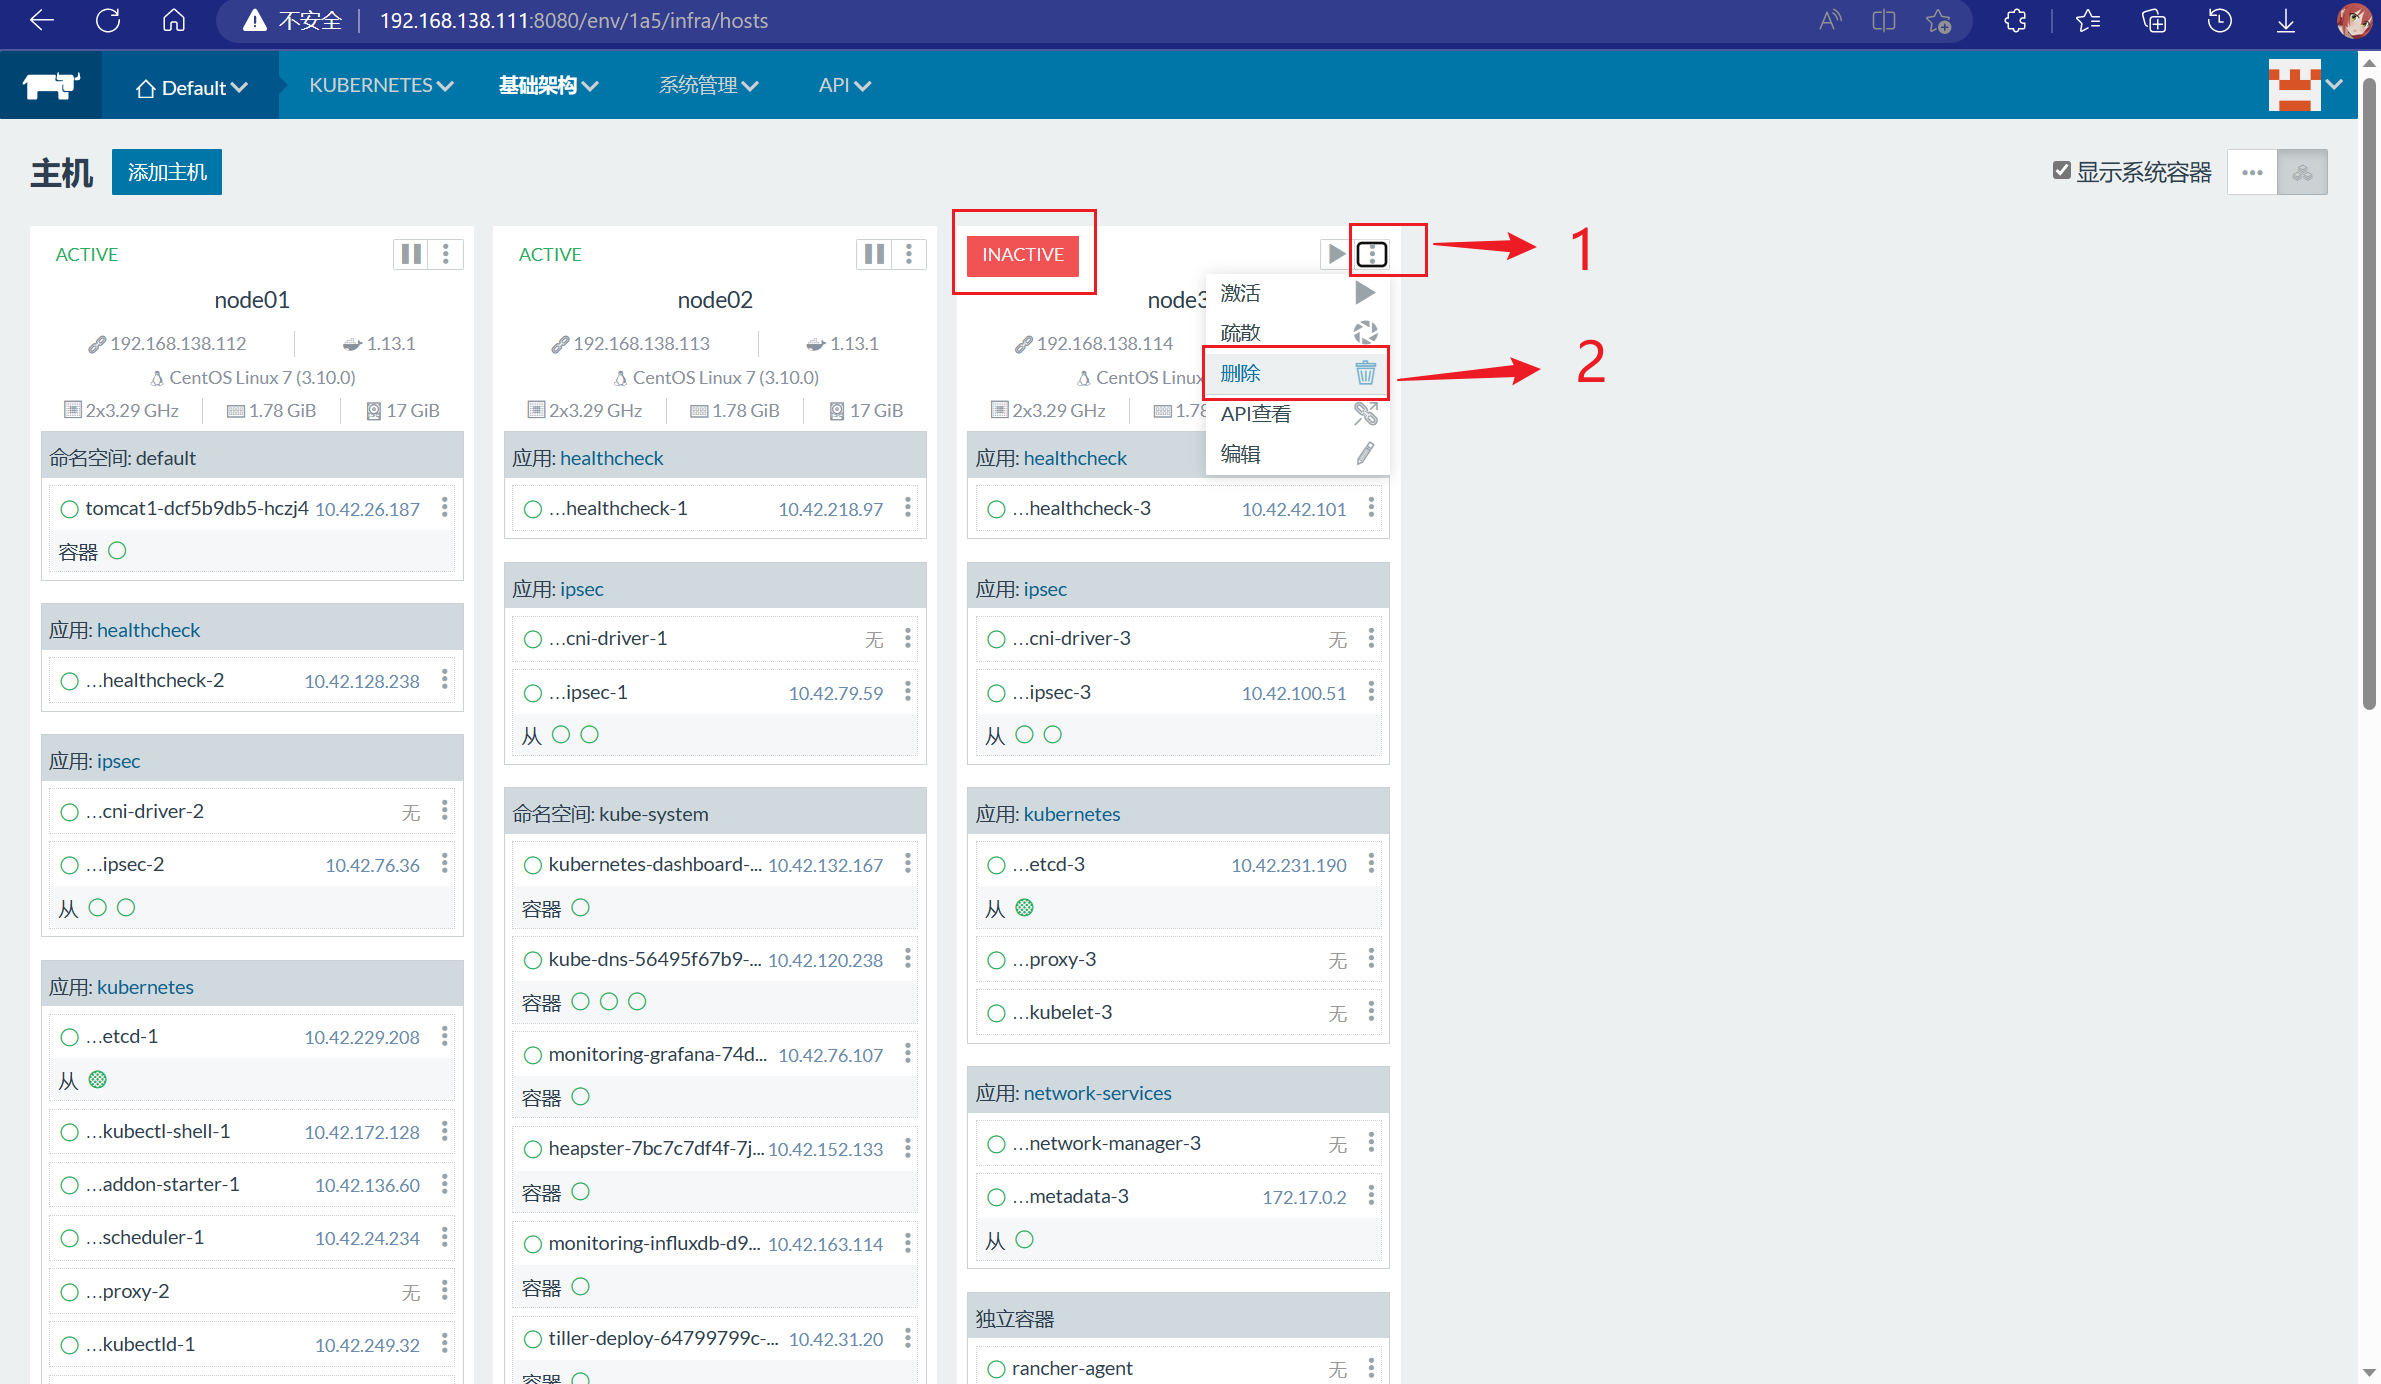The height and width of the screenshot is (1384, 2381).
Task: Expand the 系统管理 menu
Action: 707,85
